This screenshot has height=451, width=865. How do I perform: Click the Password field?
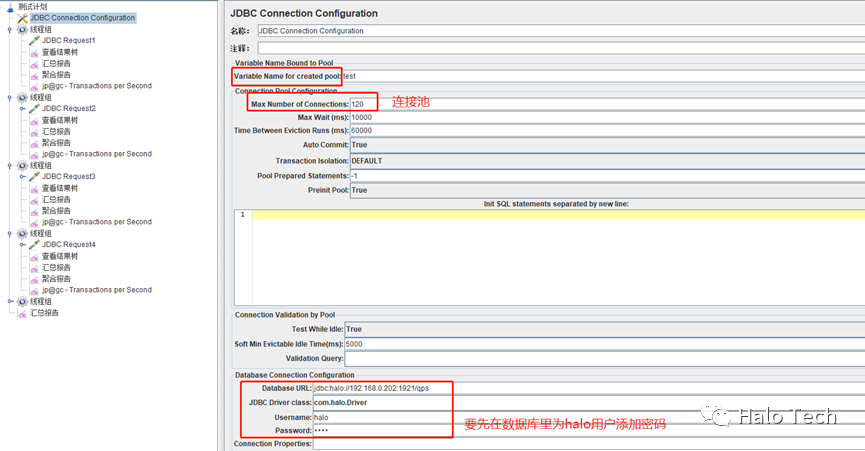(589, 431)
